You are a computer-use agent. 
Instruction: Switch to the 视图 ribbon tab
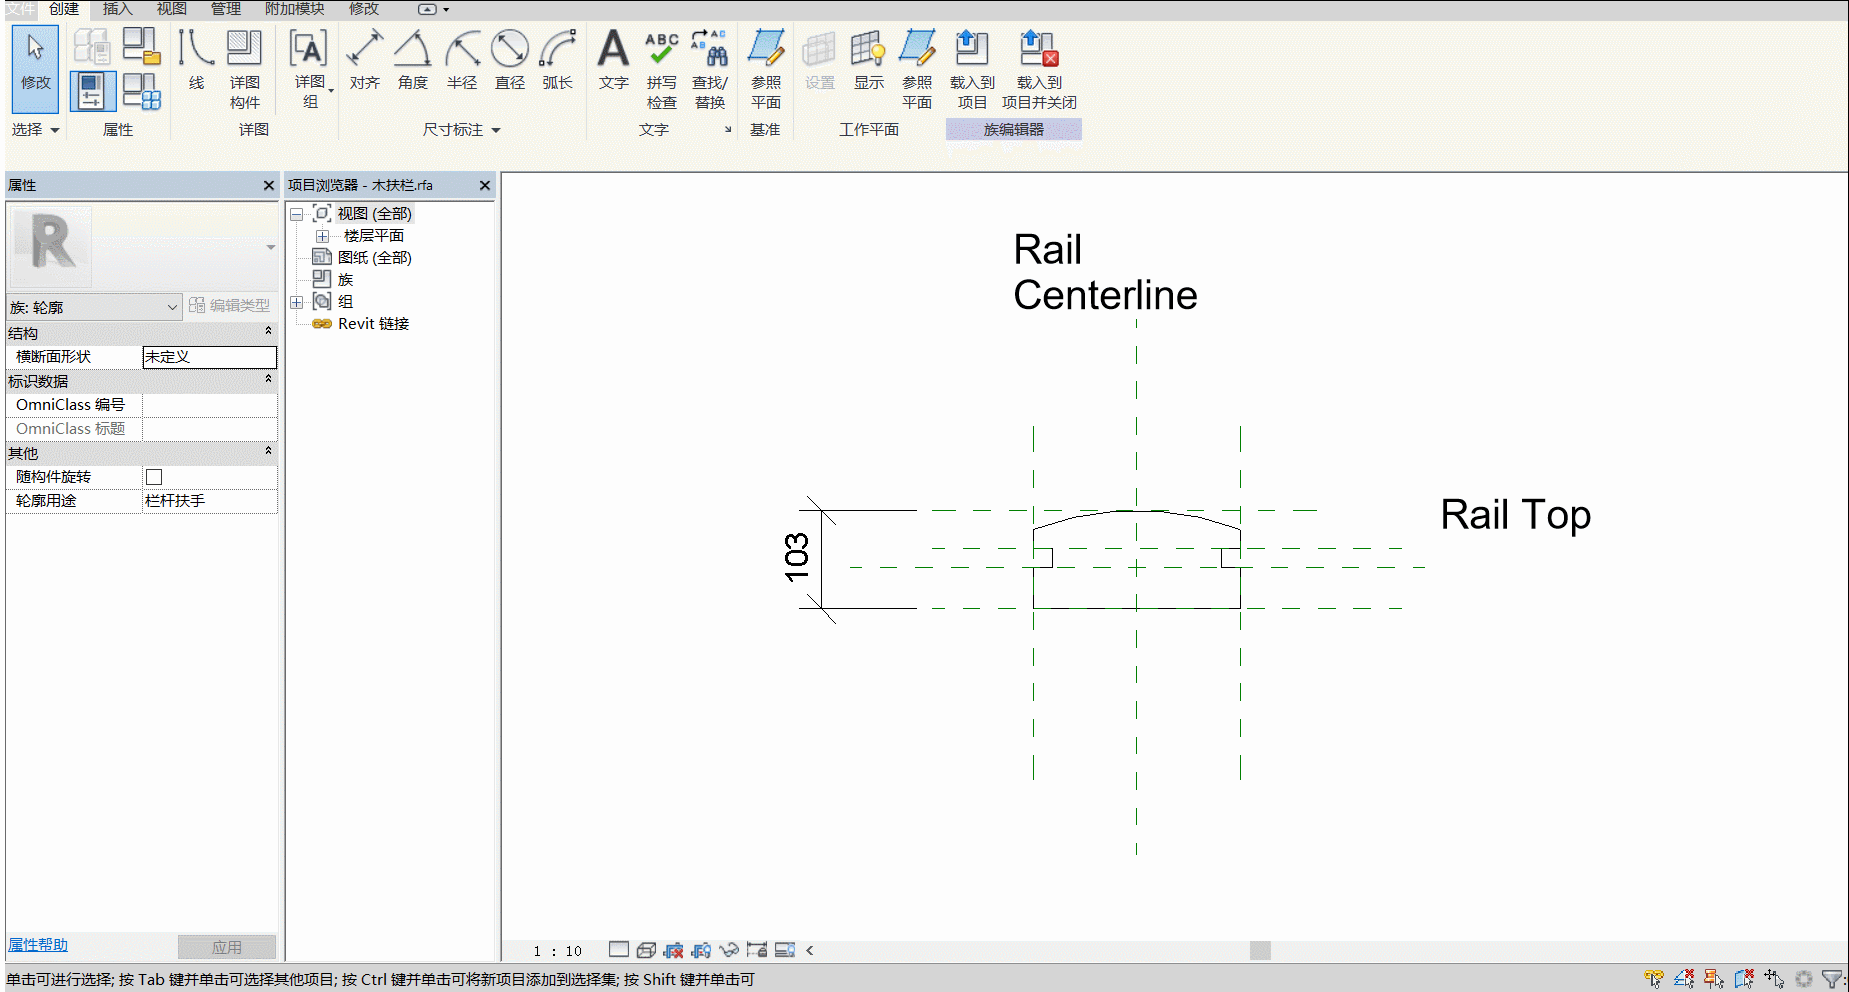pos(171,9)
